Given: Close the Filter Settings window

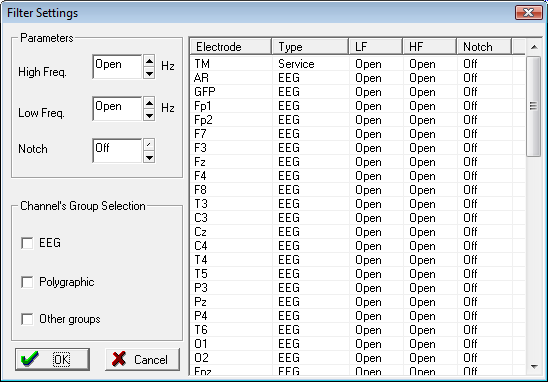Looking at the screenshot, I should [528, 13].
